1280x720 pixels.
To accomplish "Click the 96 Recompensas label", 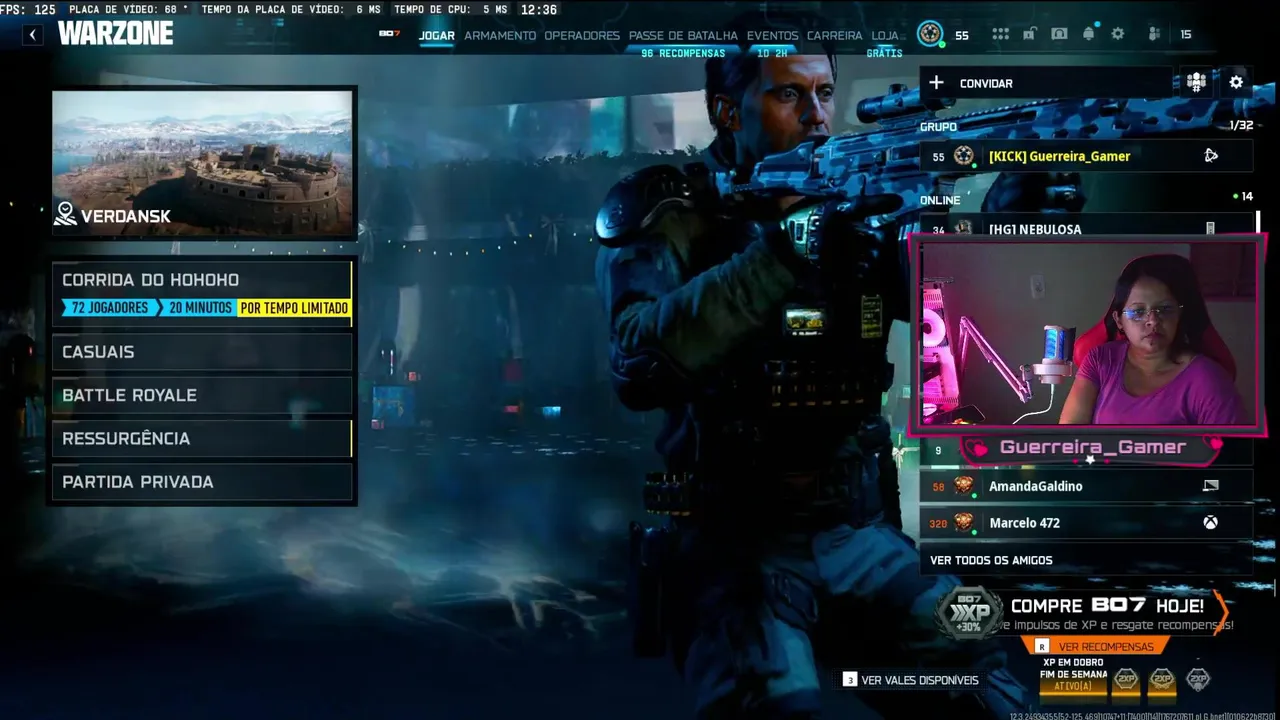I will pyautogui.click(x=683, y=53).
